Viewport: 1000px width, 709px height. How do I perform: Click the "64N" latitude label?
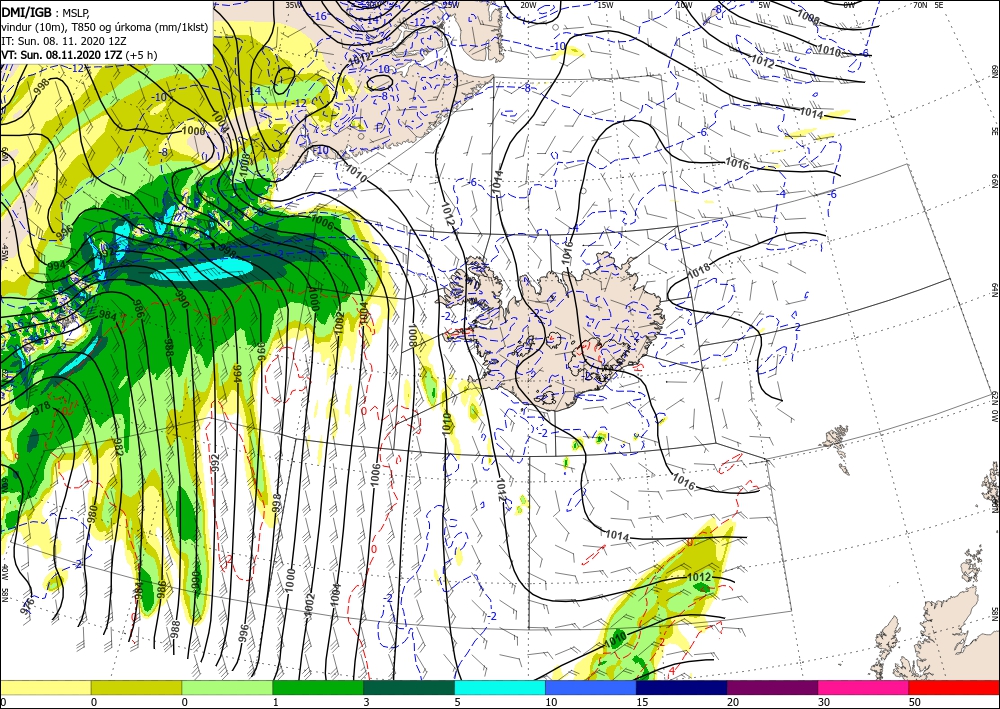pos(994,289)
